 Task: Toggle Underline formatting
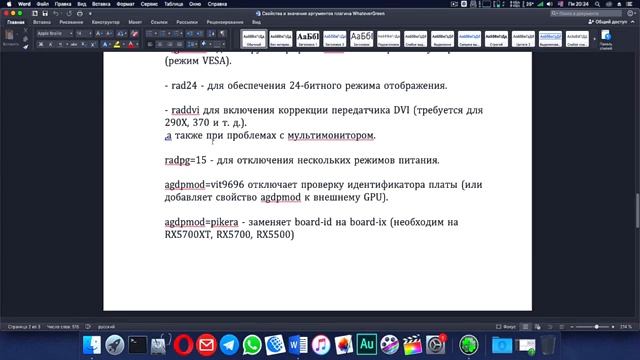(x=60, y=44)
